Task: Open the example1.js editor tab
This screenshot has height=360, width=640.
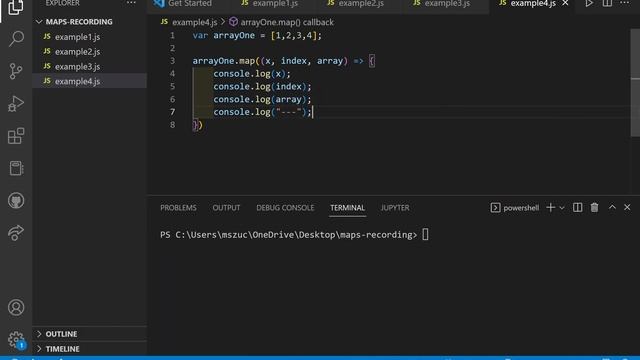Action: click(275, 4)
